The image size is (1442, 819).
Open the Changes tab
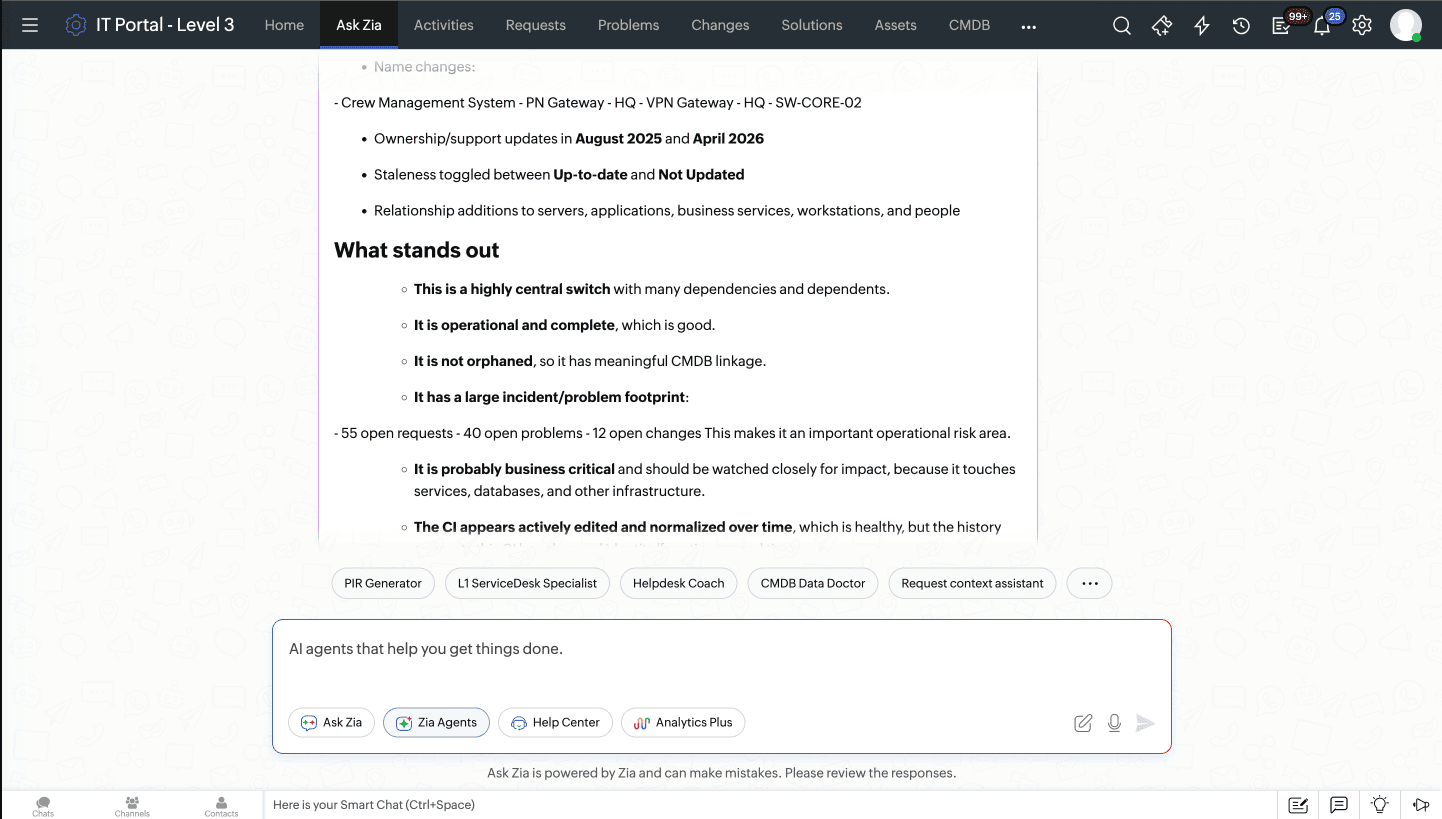pos(720,25)
